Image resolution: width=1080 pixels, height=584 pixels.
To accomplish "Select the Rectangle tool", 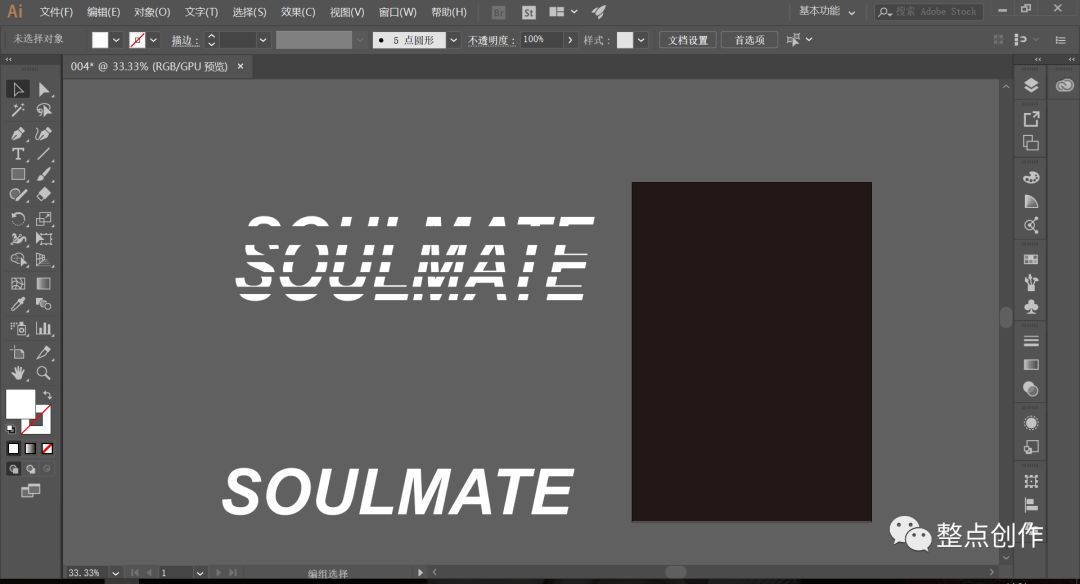I will (x=18, y=175).
